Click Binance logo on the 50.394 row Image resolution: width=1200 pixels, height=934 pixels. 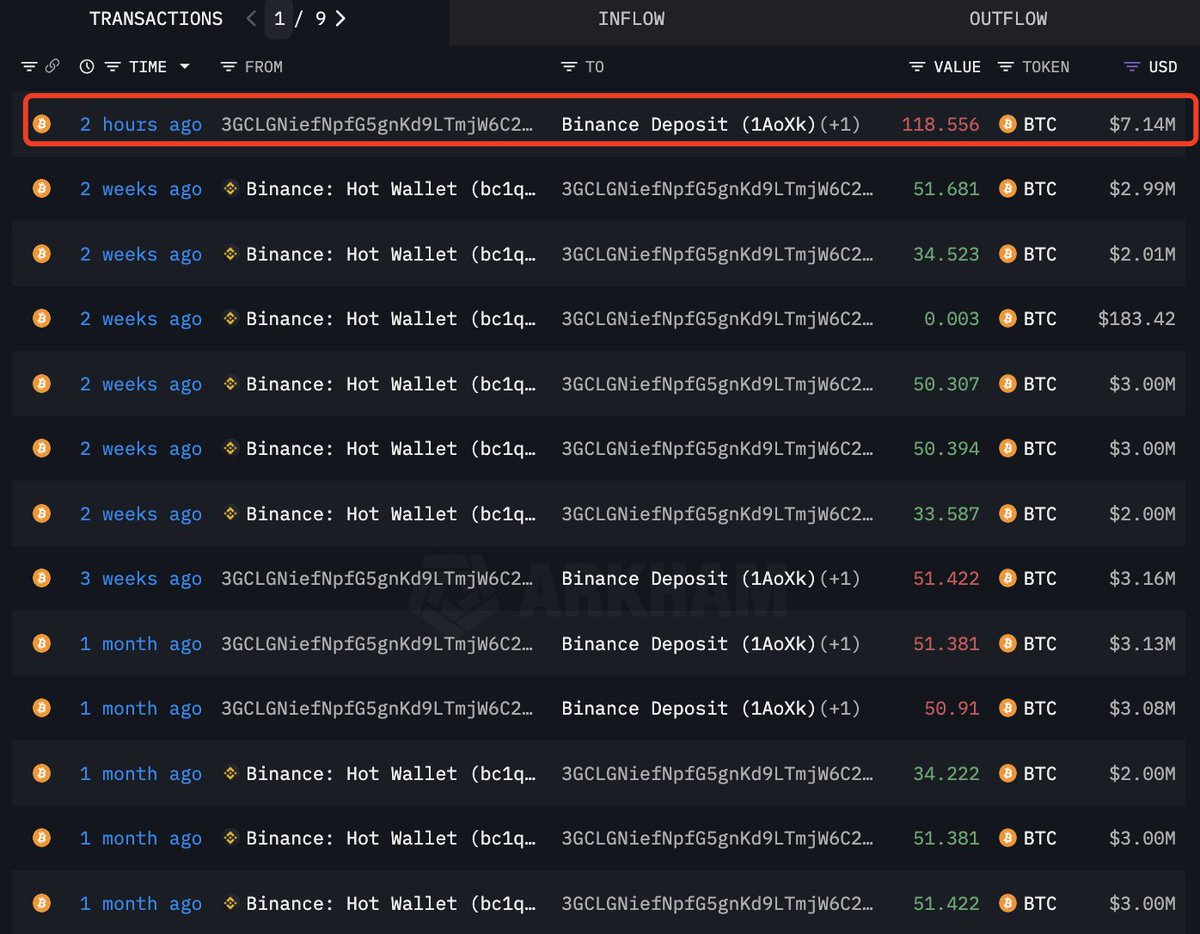[230, 449]
